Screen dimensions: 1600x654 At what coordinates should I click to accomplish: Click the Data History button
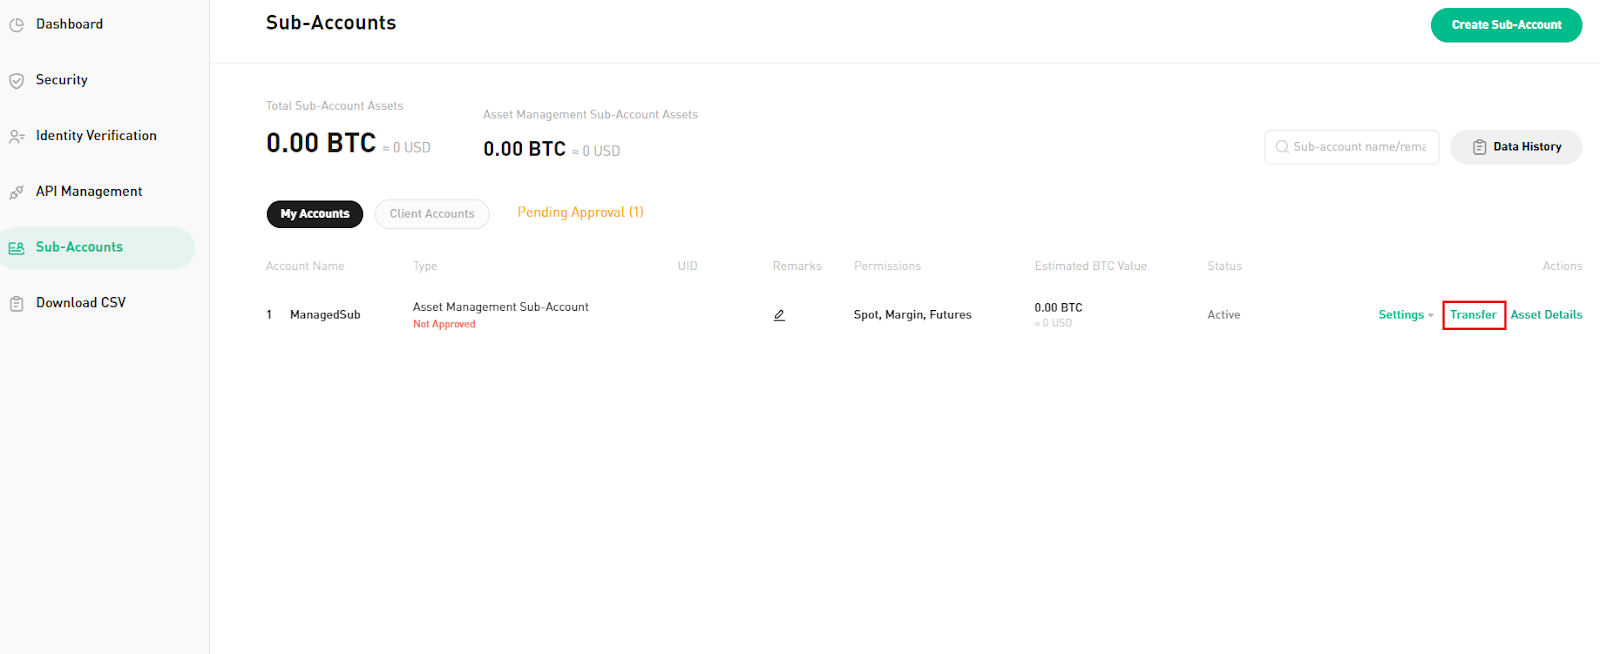pyautogui.click(x=1516, y=147)
